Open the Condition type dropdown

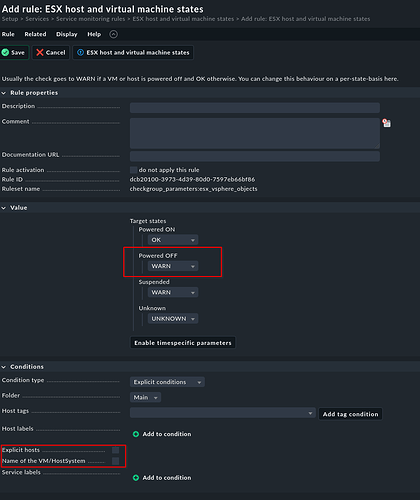tap(167, 382)
